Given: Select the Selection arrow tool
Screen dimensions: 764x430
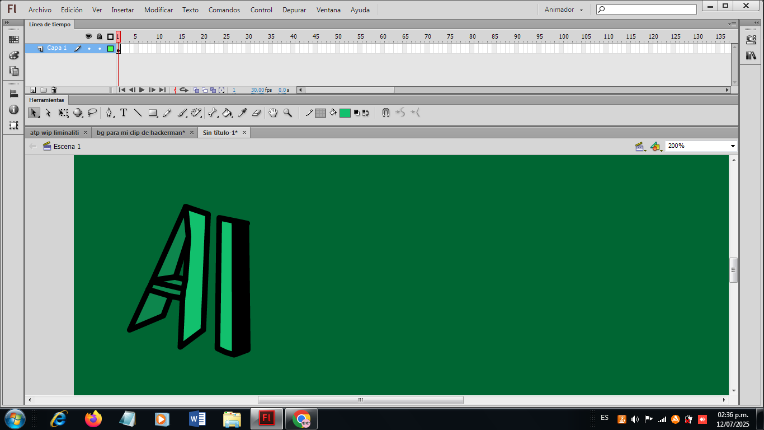Looking at the screenshot, I should coord(34,113).
